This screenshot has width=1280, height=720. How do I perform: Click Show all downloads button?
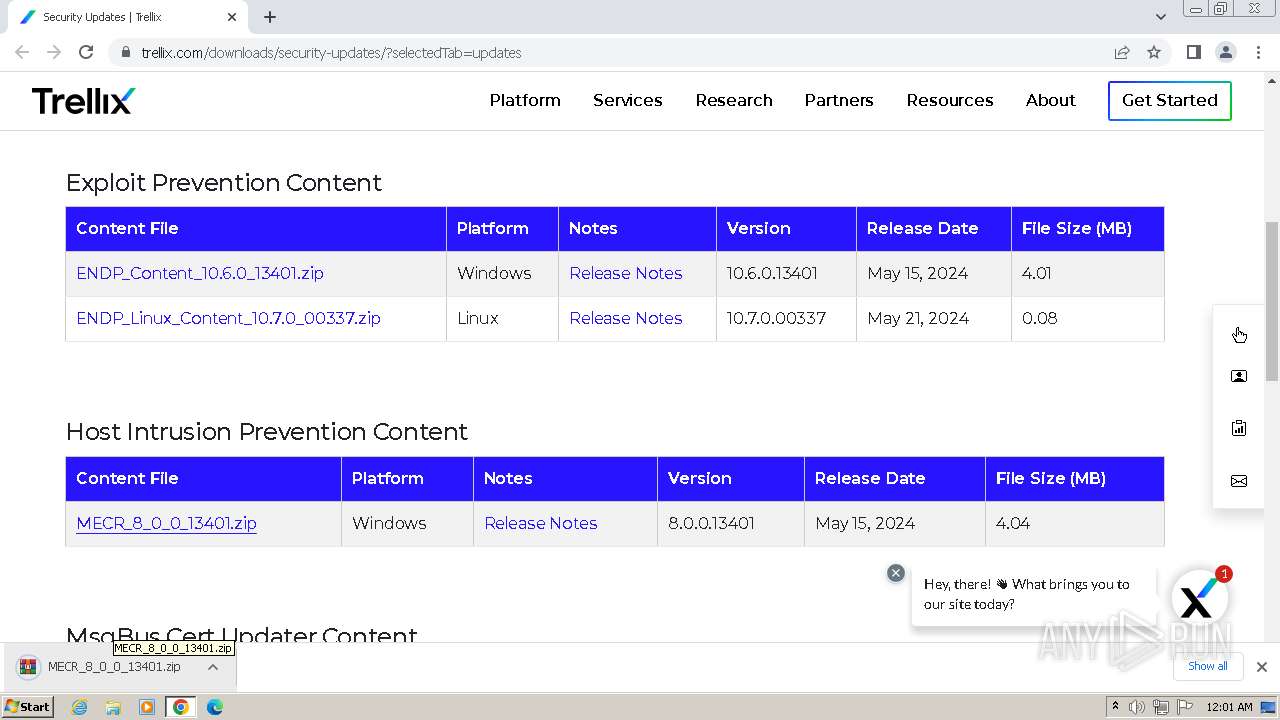pos(1208,666)
